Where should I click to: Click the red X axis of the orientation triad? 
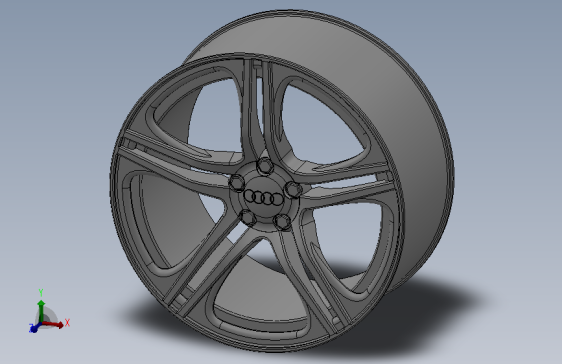coord(53,324)
